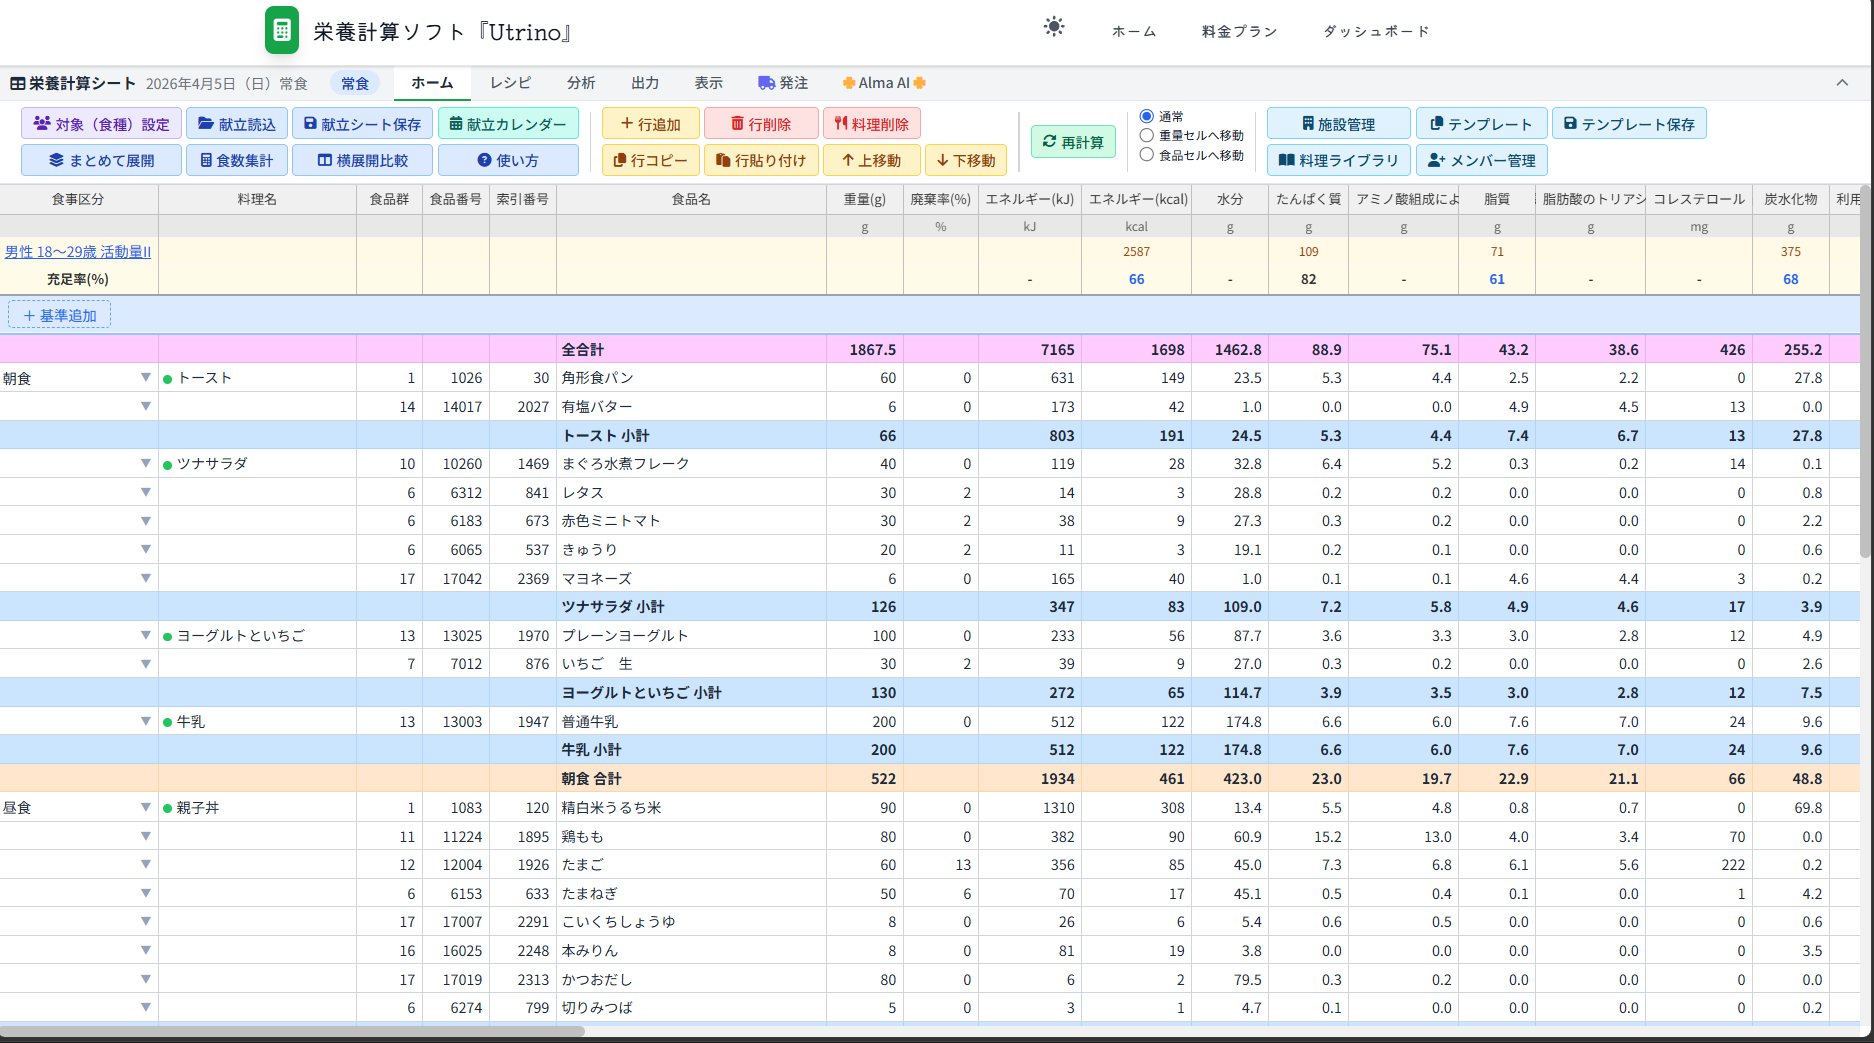The height and width of the screenshot is (1043, 1874).
Task: Select the 通常 radio option
Action: (x=1147, y=117)
